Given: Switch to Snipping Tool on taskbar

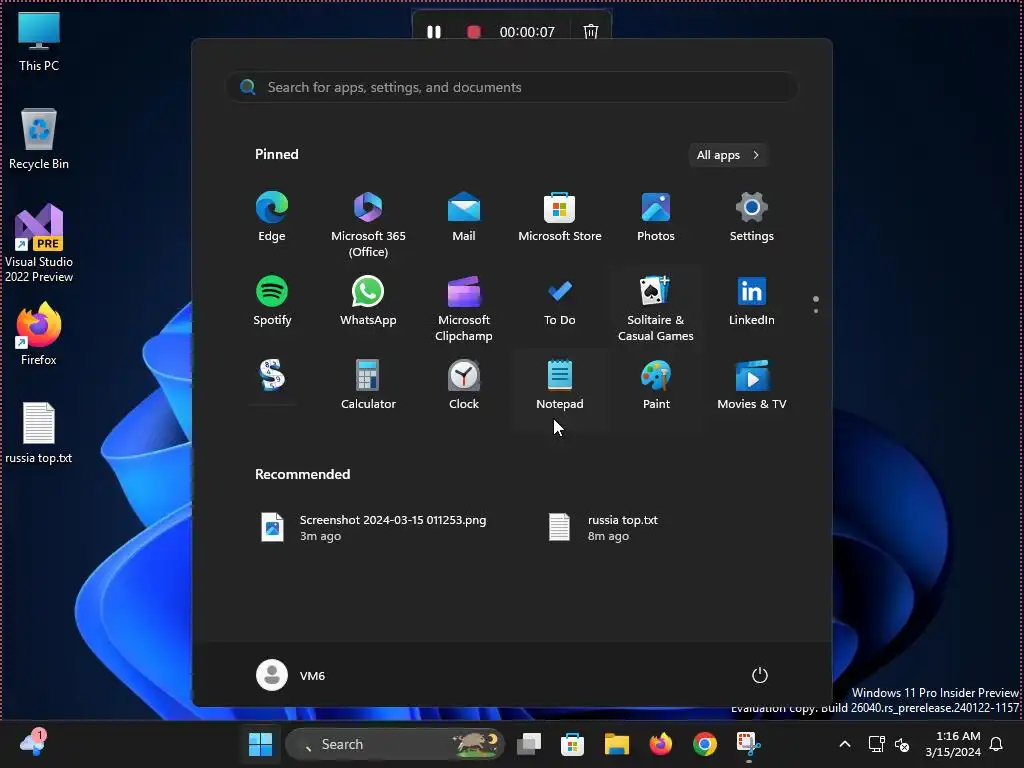Looking at the screenshot, I should point(748,744).
